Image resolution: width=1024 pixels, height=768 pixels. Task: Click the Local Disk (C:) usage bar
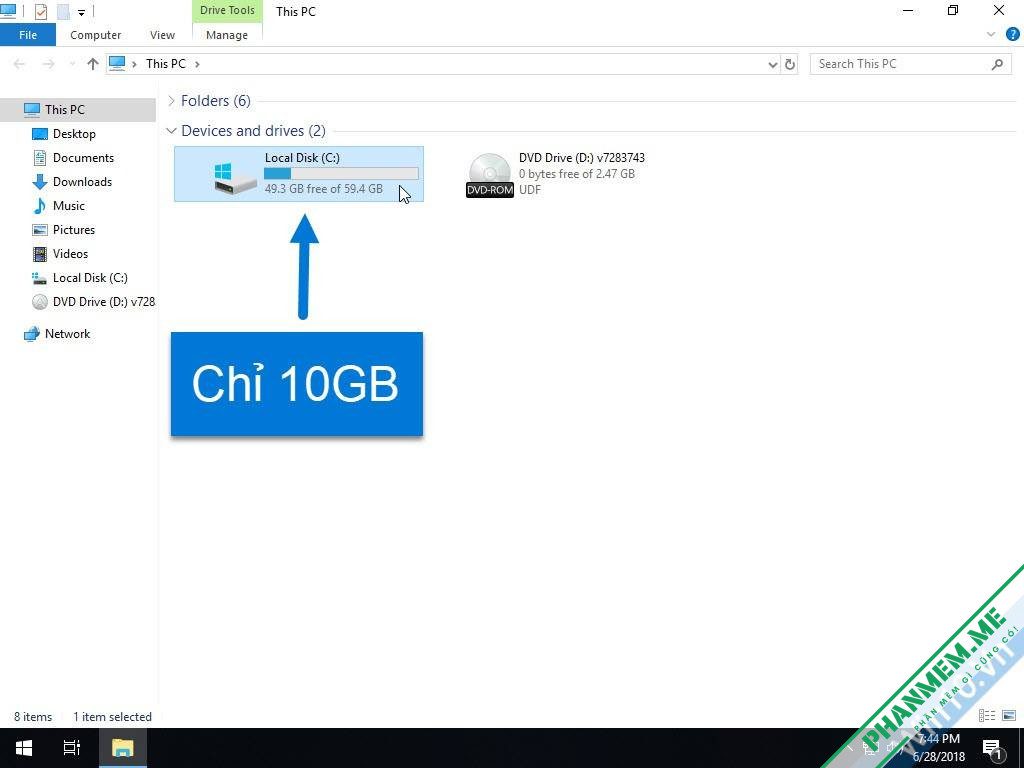coord(341,173)
